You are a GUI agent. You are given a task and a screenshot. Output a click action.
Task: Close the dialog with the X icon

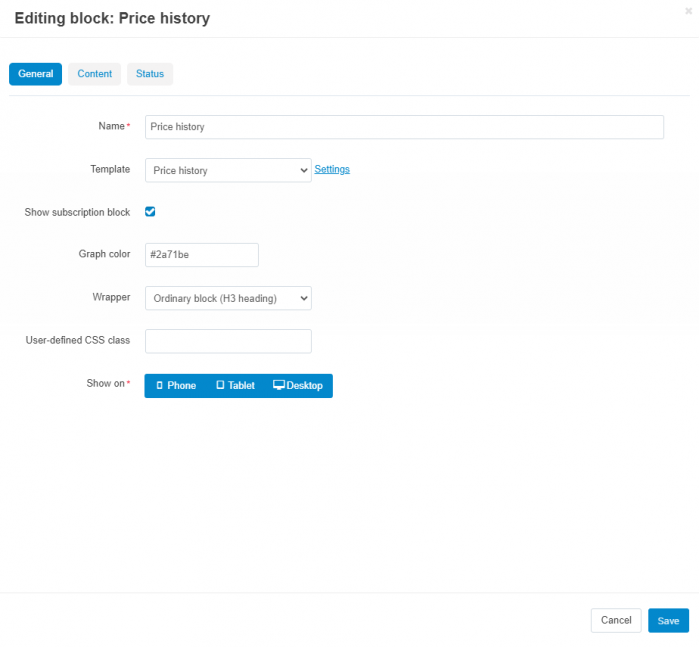click(x=688, y=11)
